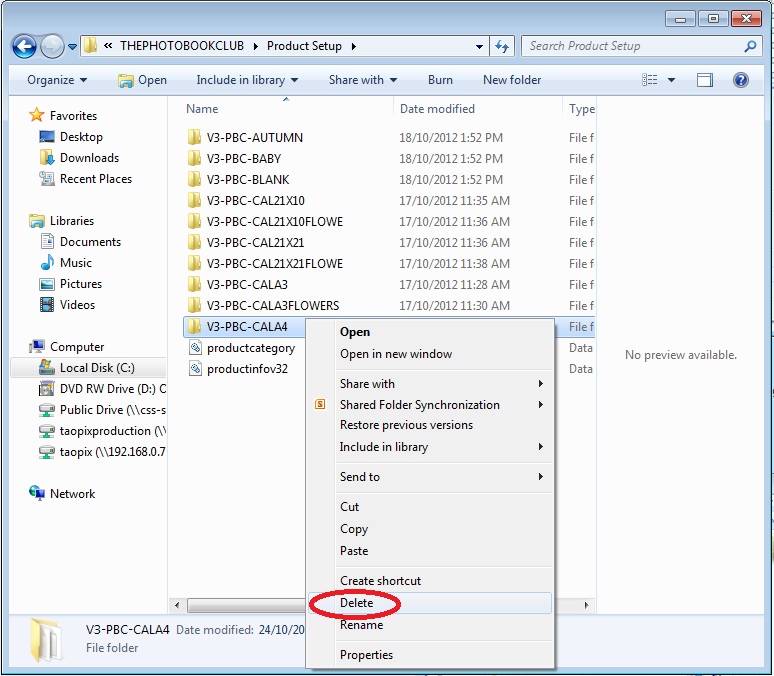774x676 pixels.
Task: Click THEPHOTOBOOKCLUB in the address path
Action: (x=182, y=46)
